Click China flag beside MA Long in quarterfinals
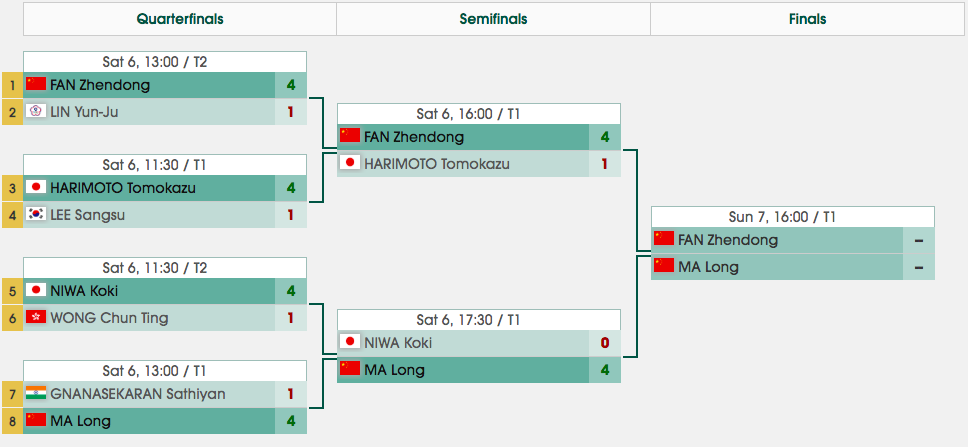Viewport: 968px width, 447px height. pos(36,421)
